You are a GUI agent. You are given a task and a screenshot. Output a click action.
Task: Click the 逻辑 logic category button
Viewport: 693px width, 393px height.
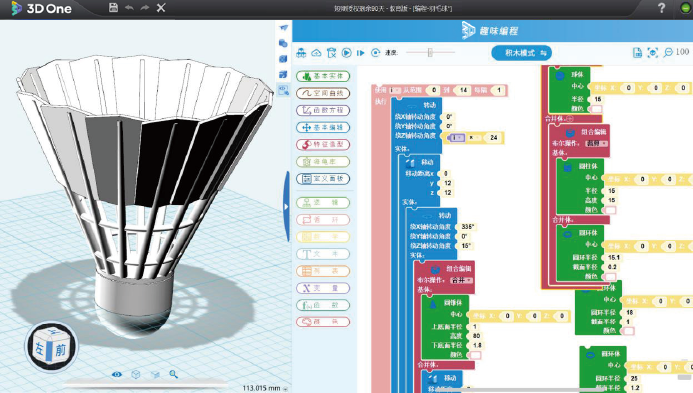323,203
